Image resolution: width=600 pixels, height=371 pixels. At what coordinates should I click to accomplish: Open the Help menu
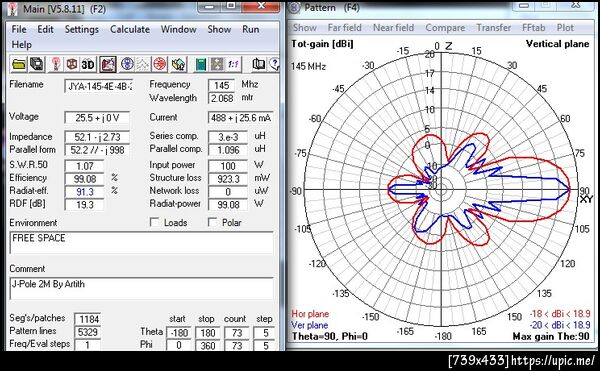[21, 45]
